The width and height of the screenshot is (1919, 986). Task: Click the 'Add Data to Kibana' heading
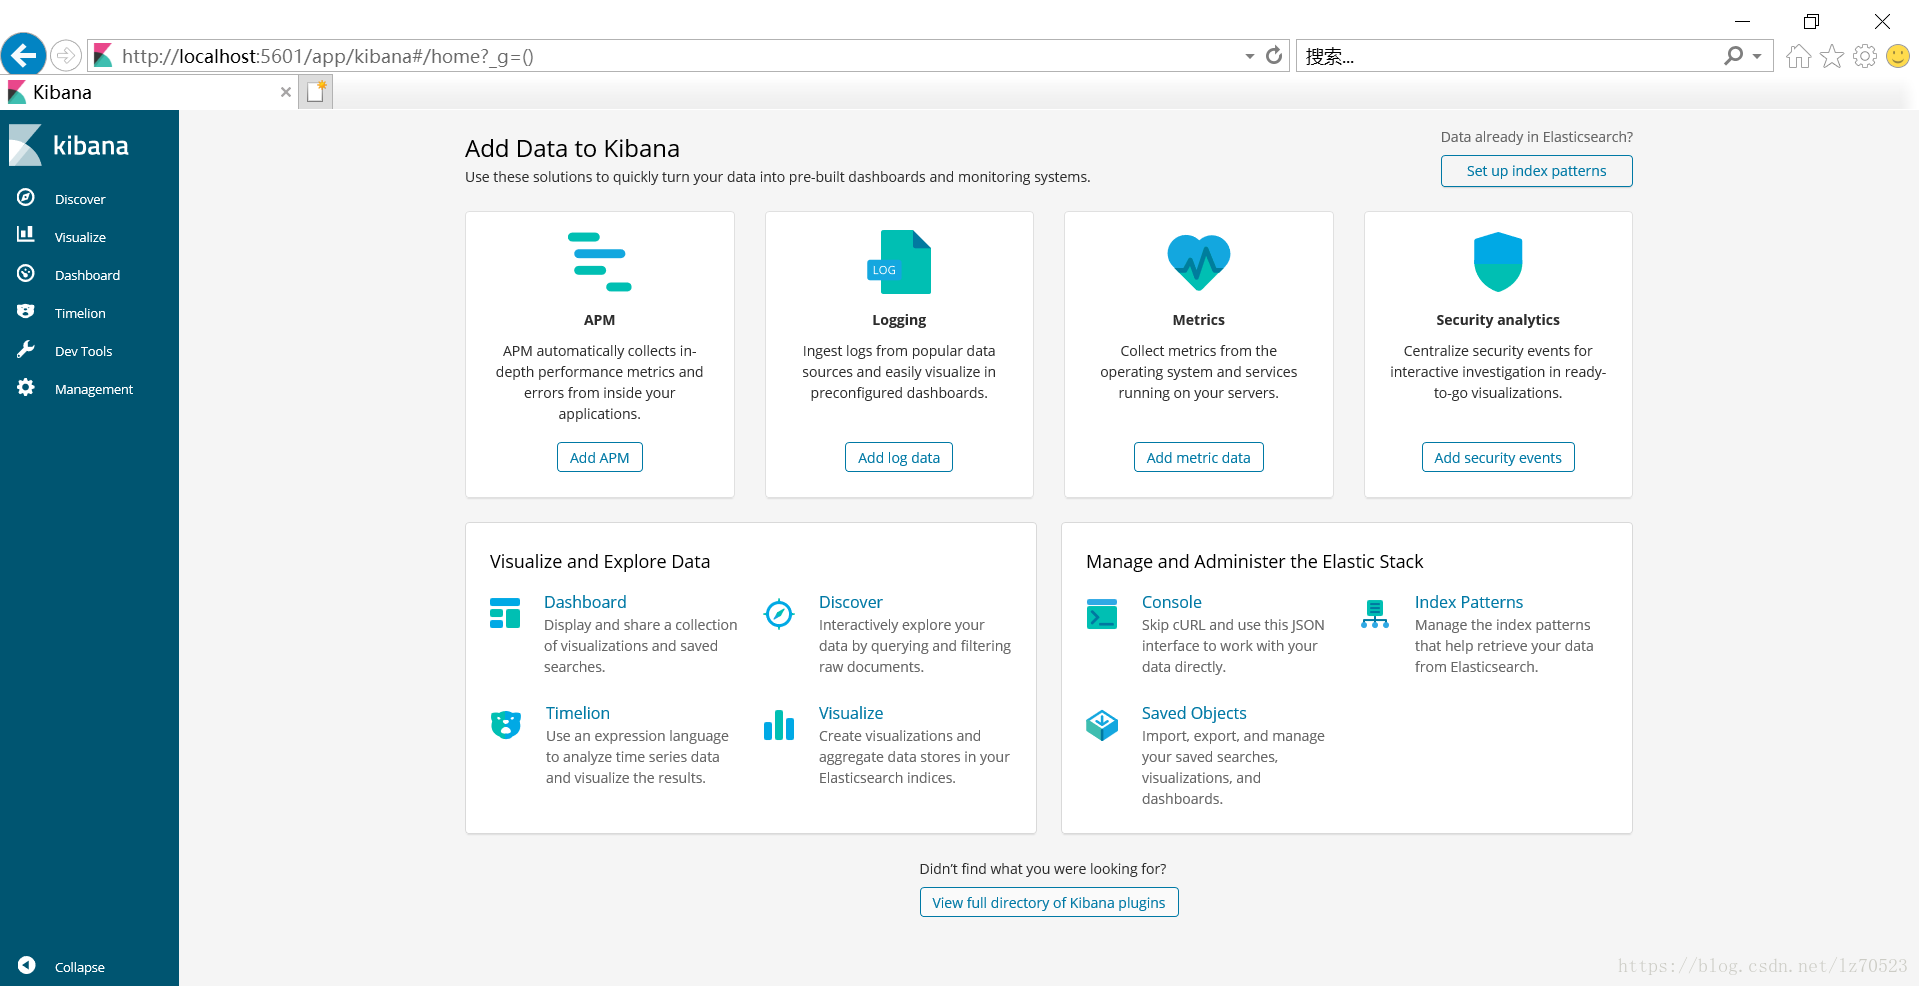572,148
